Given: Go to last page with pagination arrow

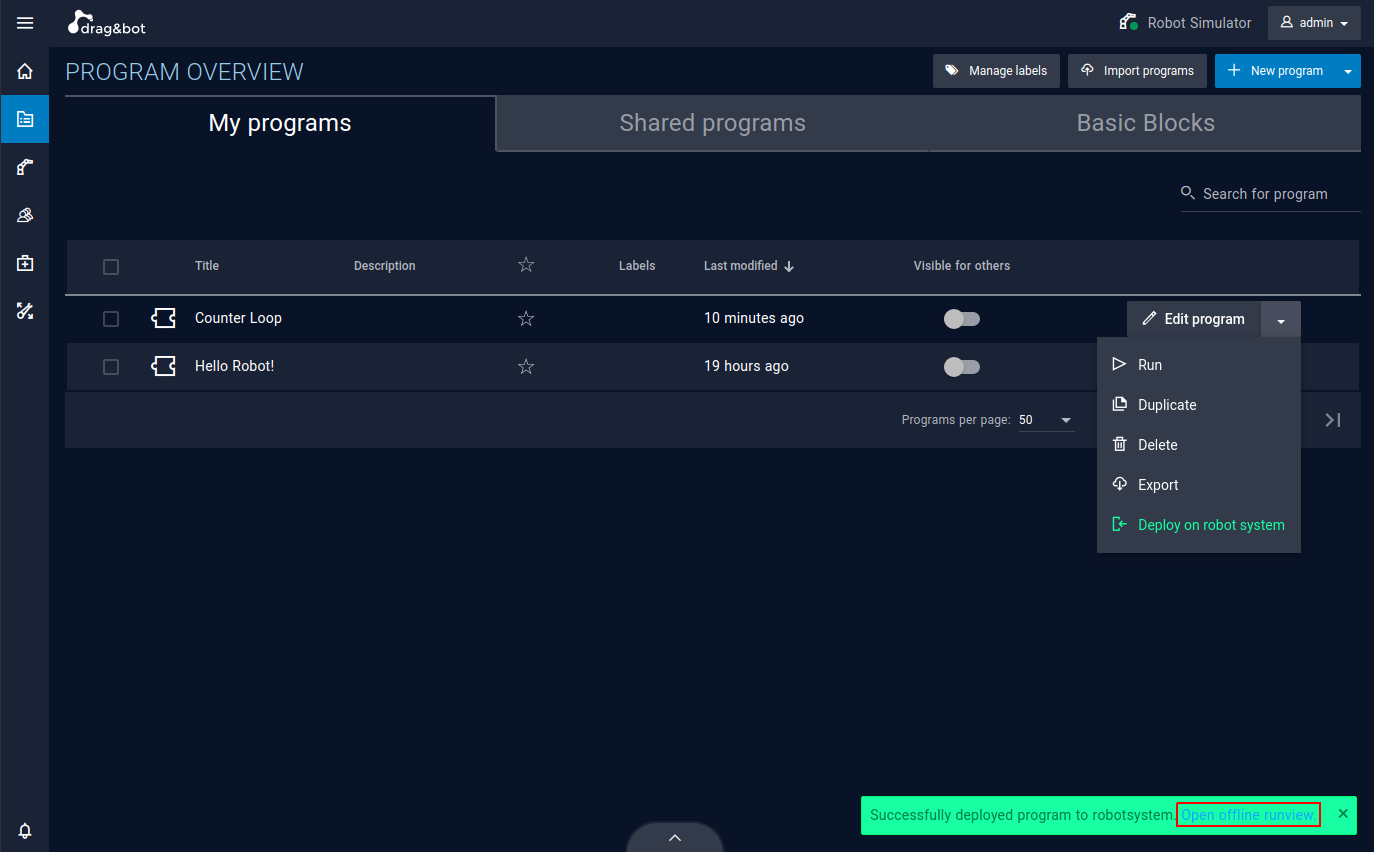Looking at the screenshot, I should pos(1332,420).
